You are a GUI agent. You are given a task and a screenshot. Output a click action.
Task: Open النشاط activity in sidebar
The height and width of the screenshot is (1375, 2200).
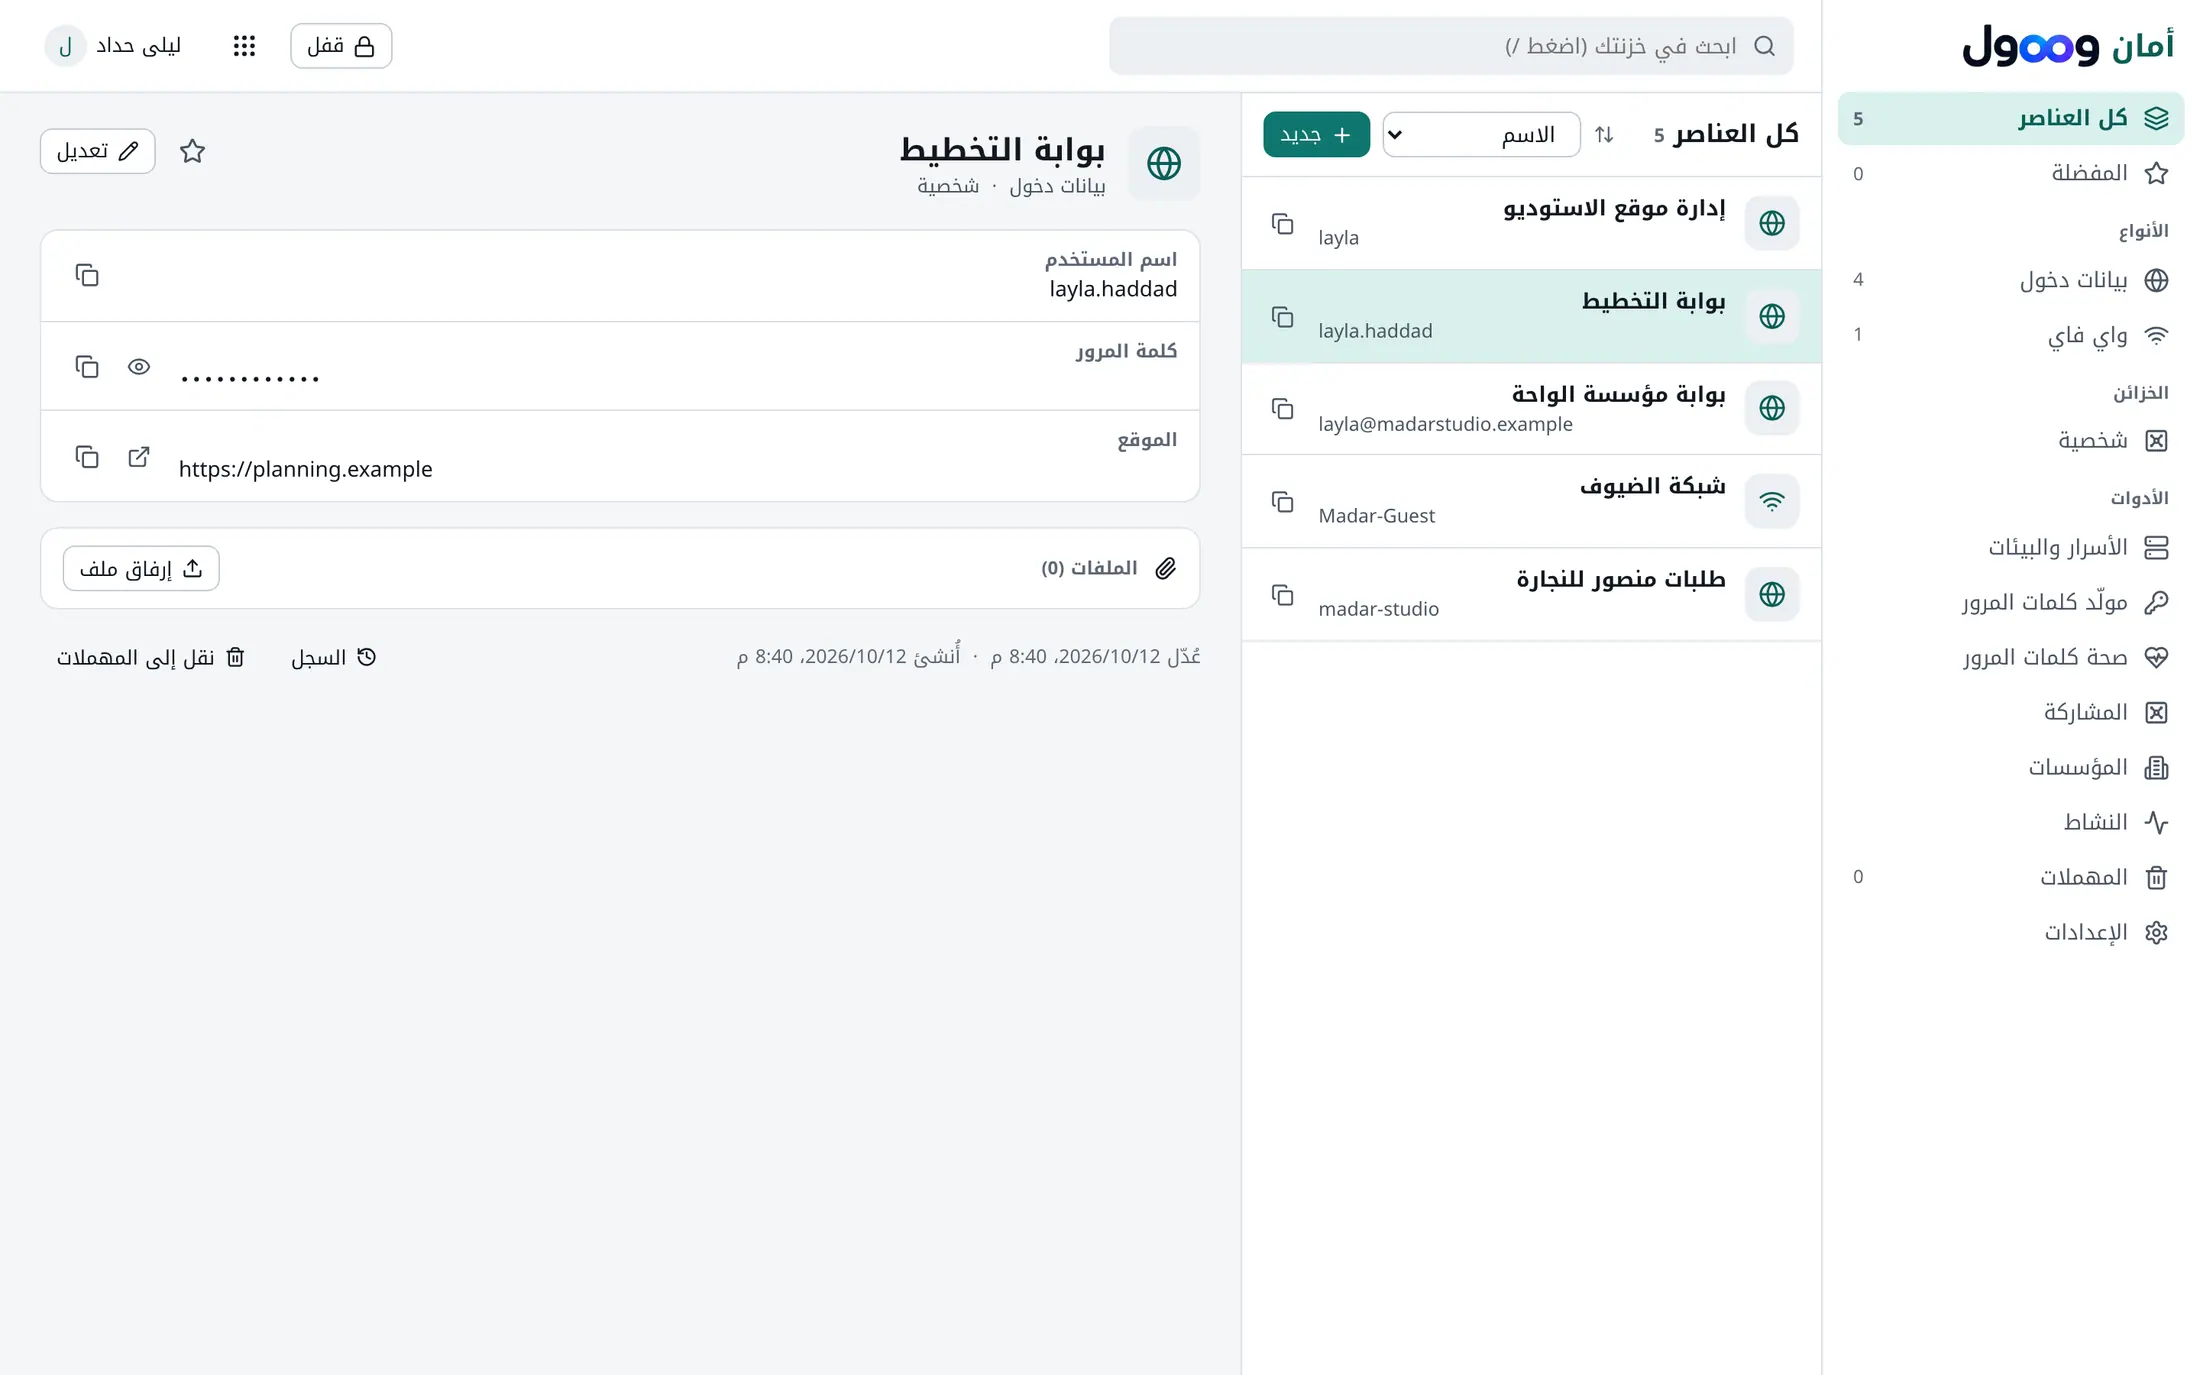click(2010, 822)
